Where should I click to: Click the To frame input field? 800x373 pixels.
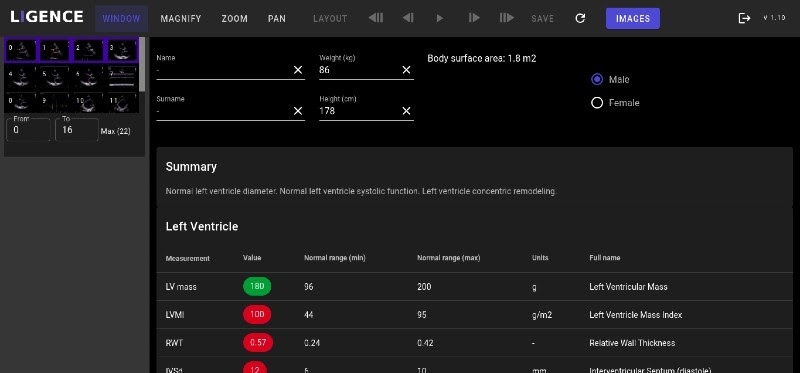point(77,130)
